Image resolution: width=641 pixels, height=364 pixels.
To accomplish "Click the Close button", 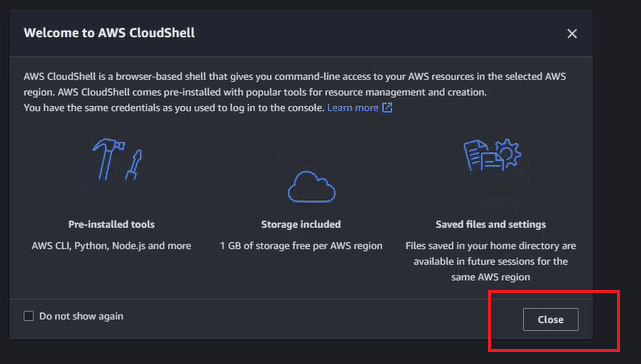I will point(551,319).
